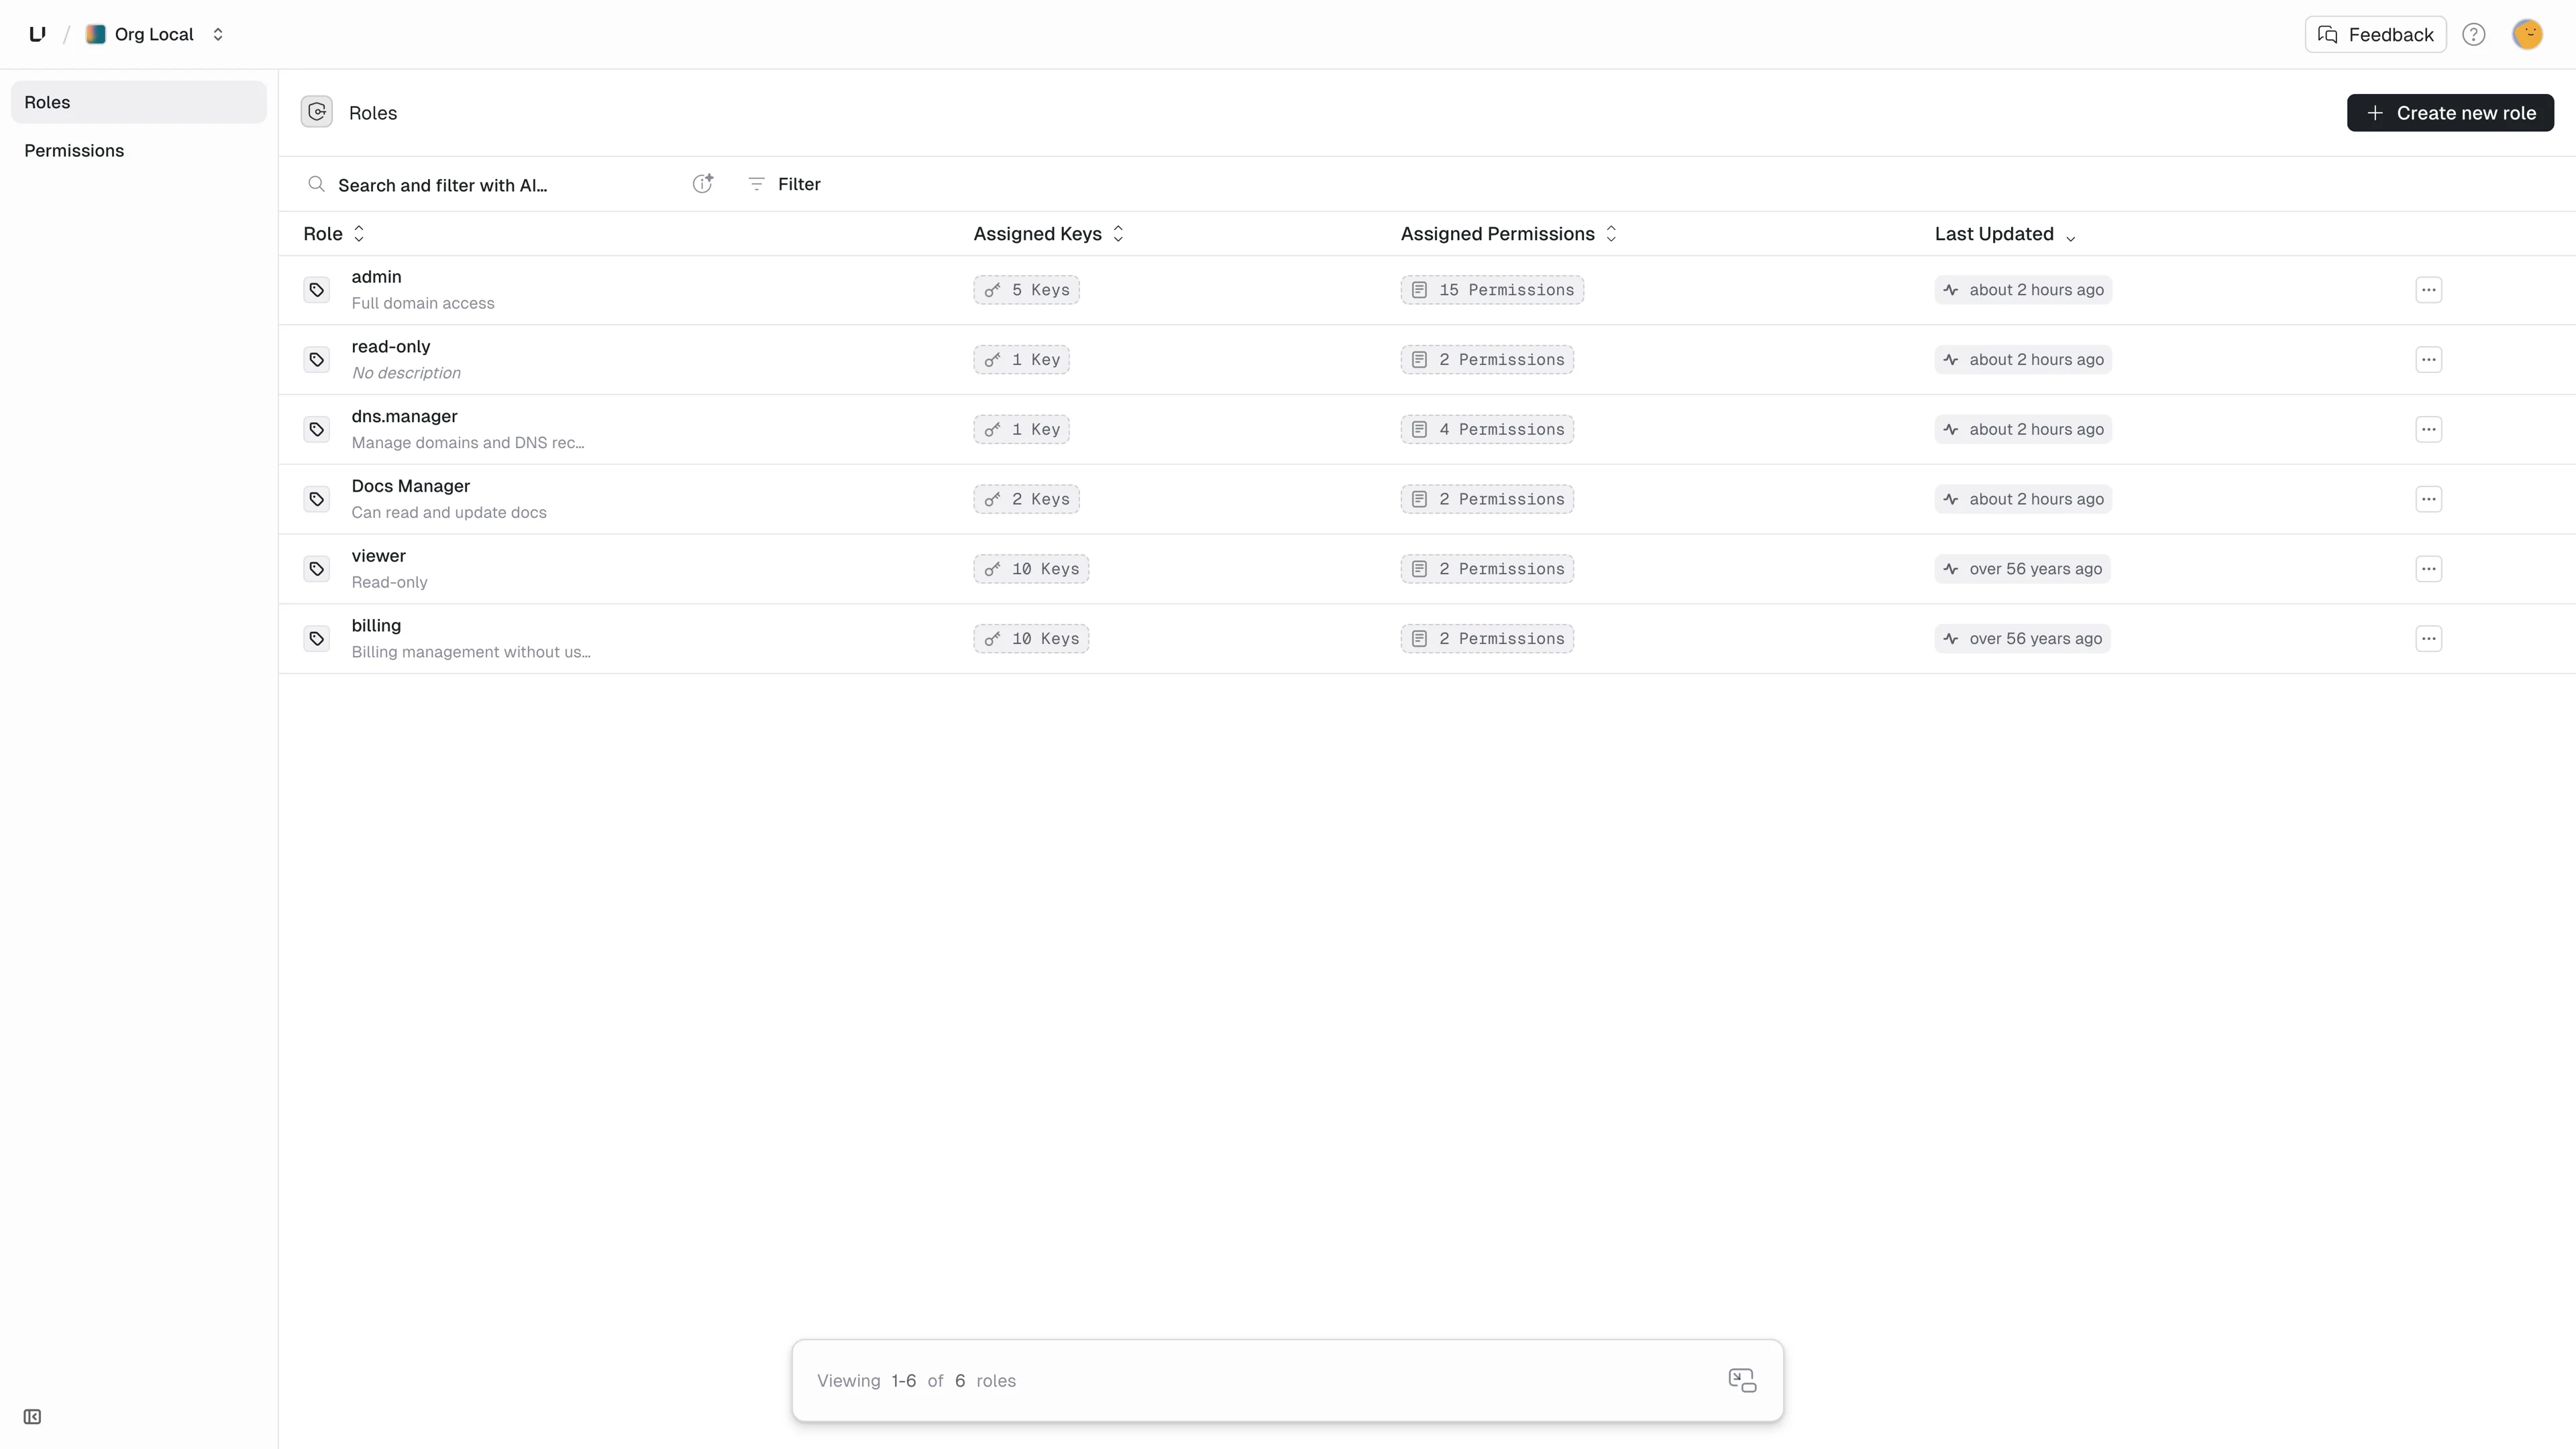Show AI search info sparkle icon
This screenshot has height=1449, width=2576.
[703, 183]
